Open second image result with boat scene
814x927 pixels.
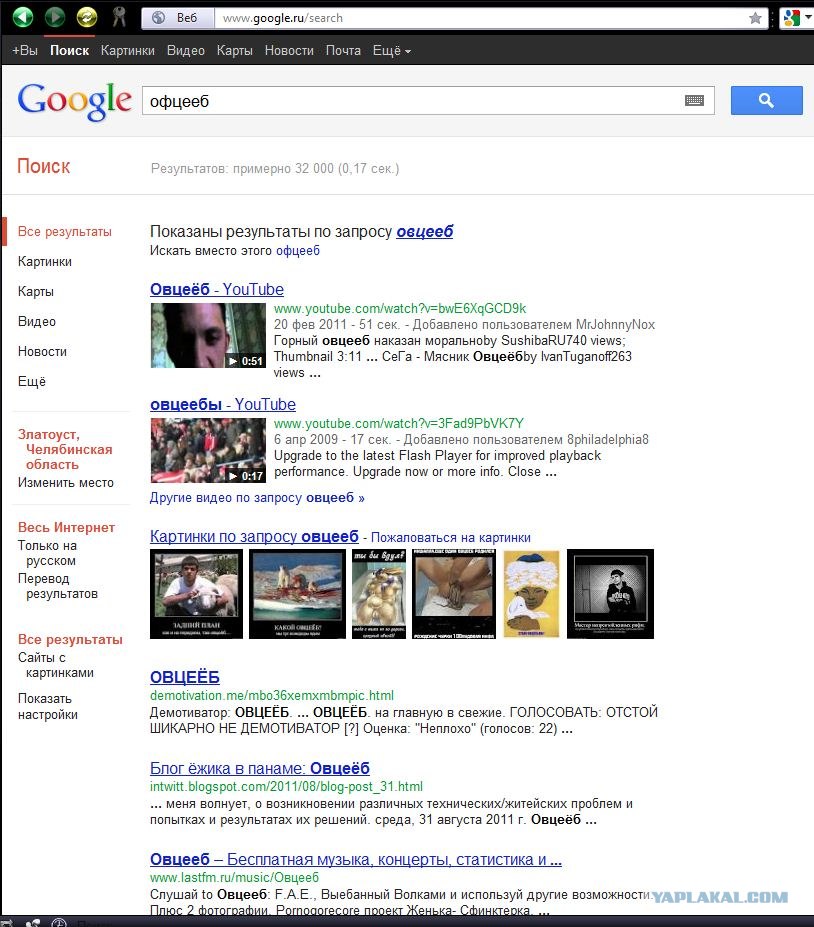pos(297,594)
